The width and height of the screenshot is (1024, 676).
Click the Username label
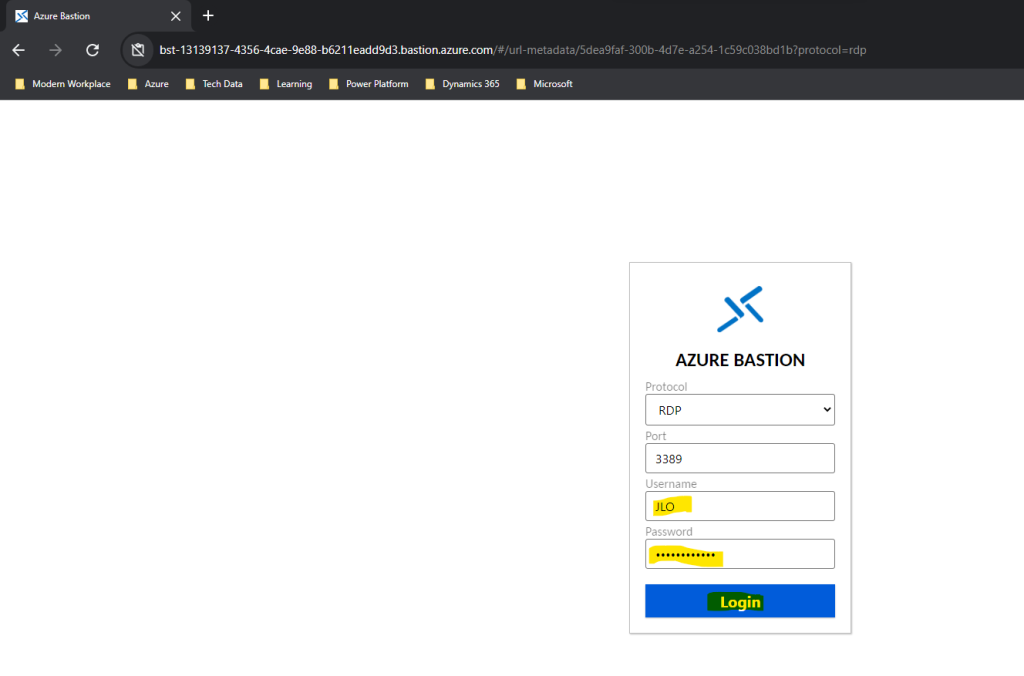[x=671, y=484]
